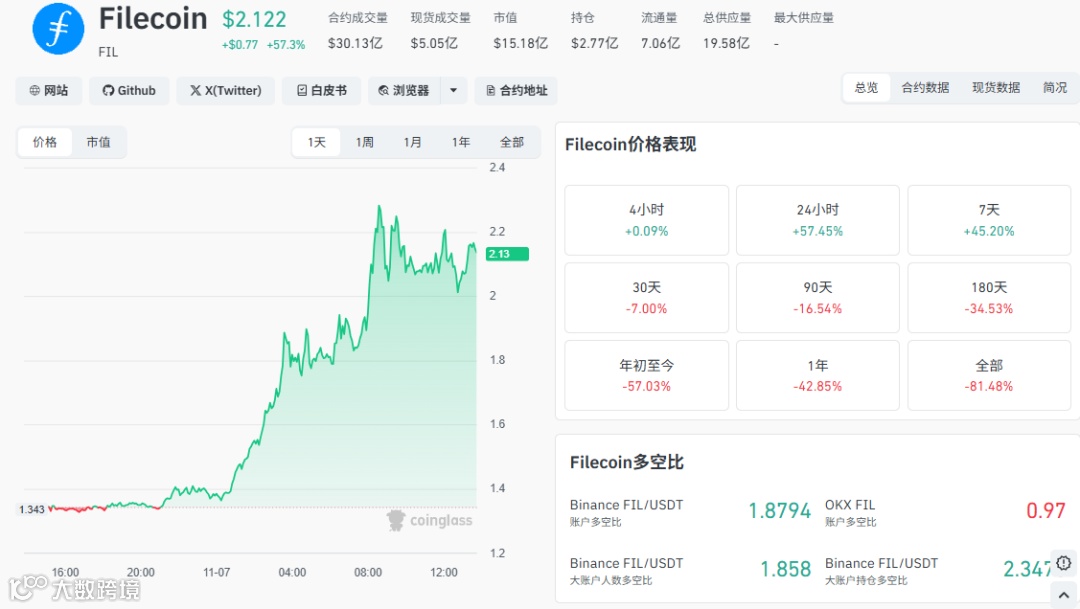Open the 180天 performance card
This screenshot has height=609, width=1080.
pyautogui.click(x=989, y=298)
